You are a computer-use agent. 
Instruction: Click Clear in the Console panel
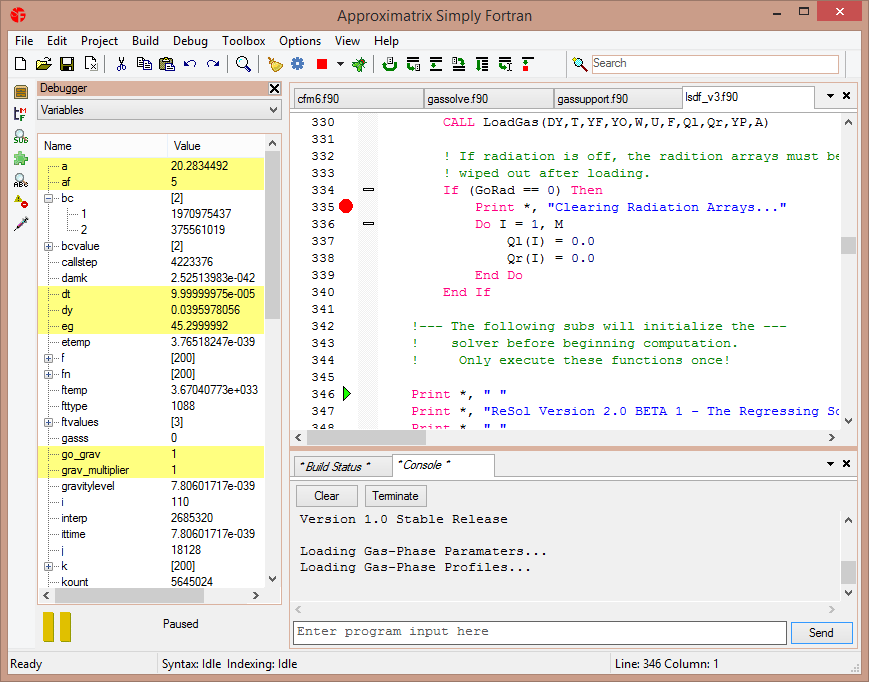[x=326, y=496]
